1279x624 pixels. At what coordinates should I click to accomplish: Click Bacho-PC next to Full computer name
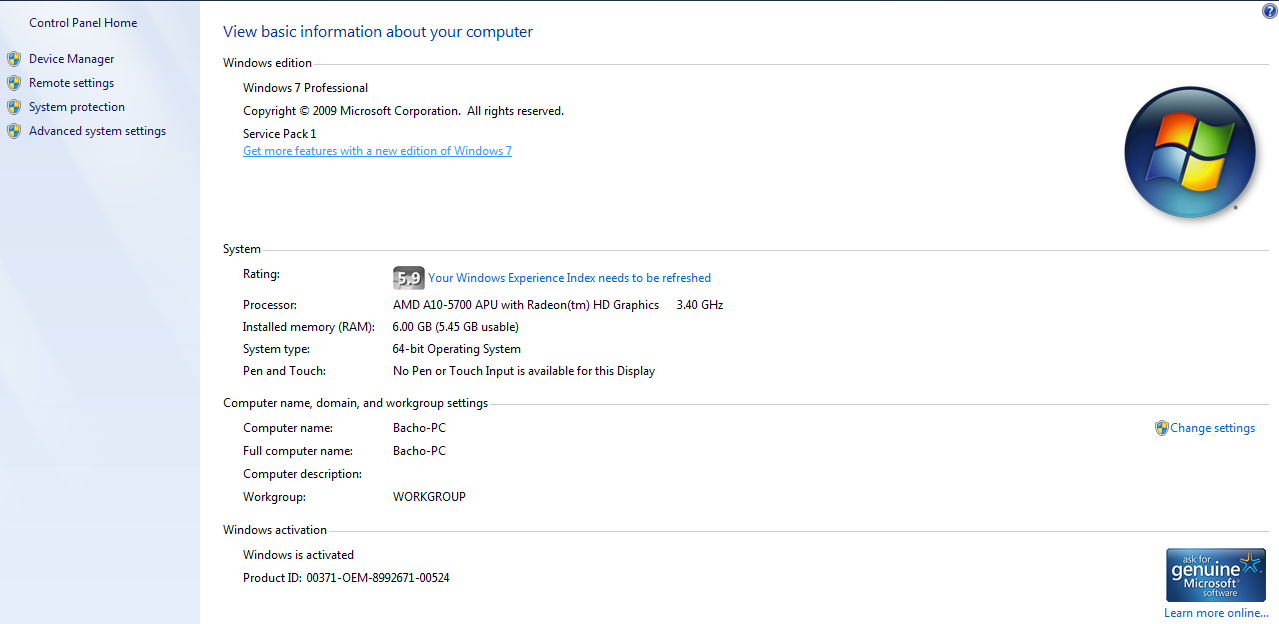(x=419, y=451)
